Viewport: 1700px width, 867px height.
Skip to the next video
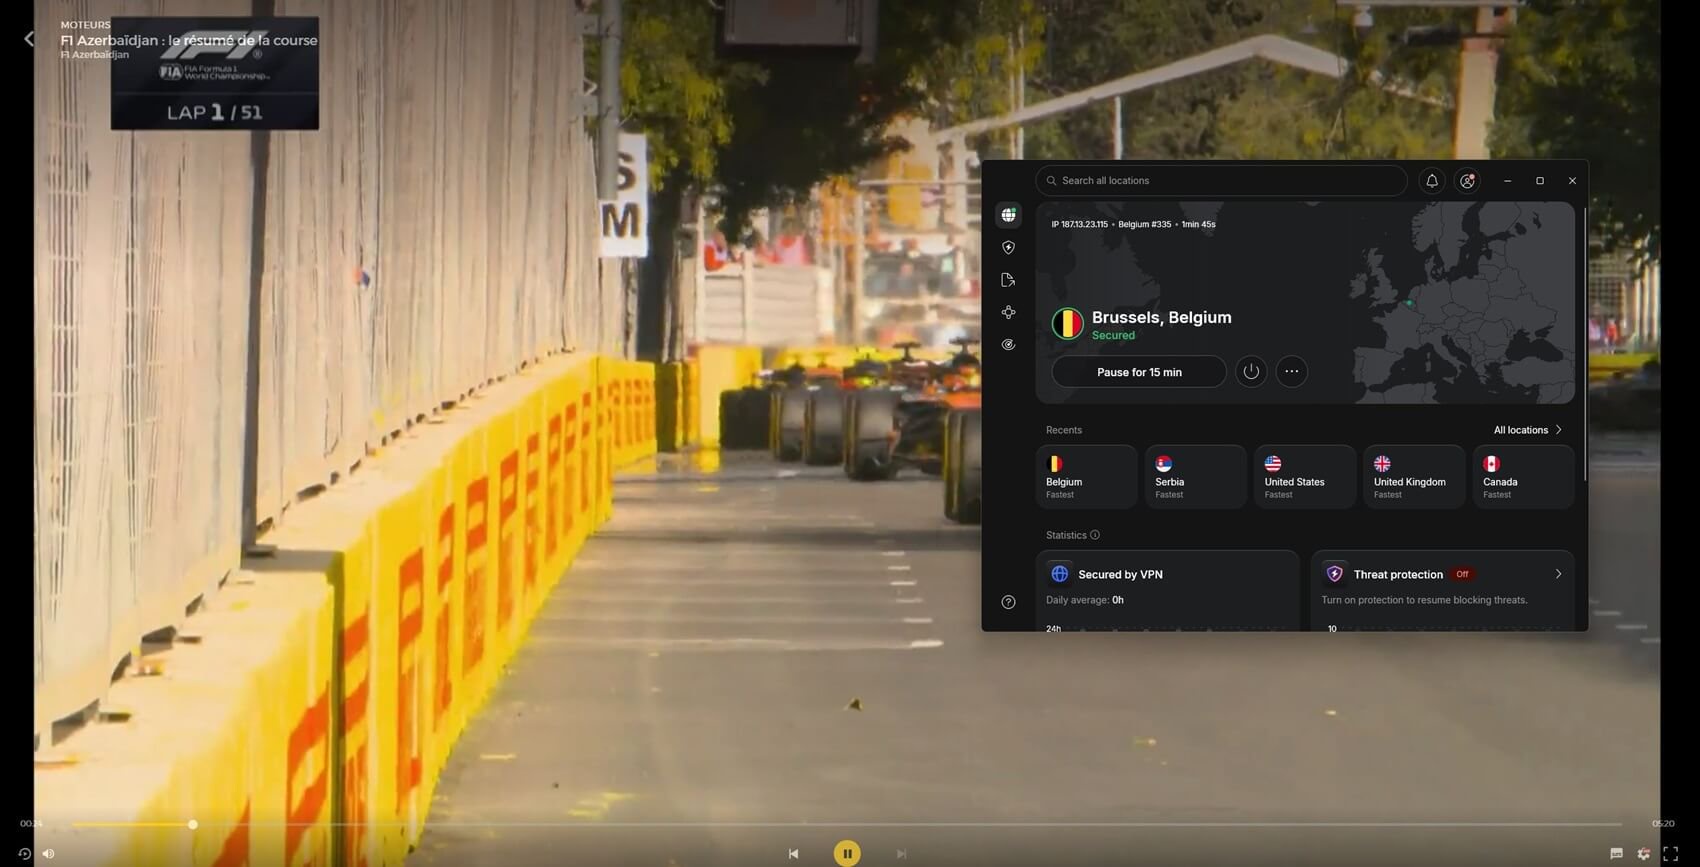(901, 853)
